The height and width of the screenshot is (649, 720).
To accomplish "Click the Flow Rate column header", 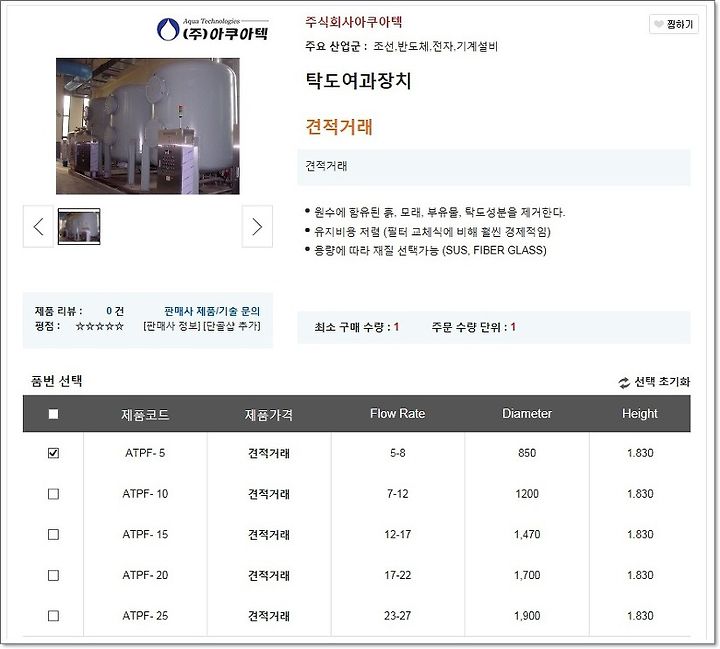I will pyautogui.click(x=398, y=414).
